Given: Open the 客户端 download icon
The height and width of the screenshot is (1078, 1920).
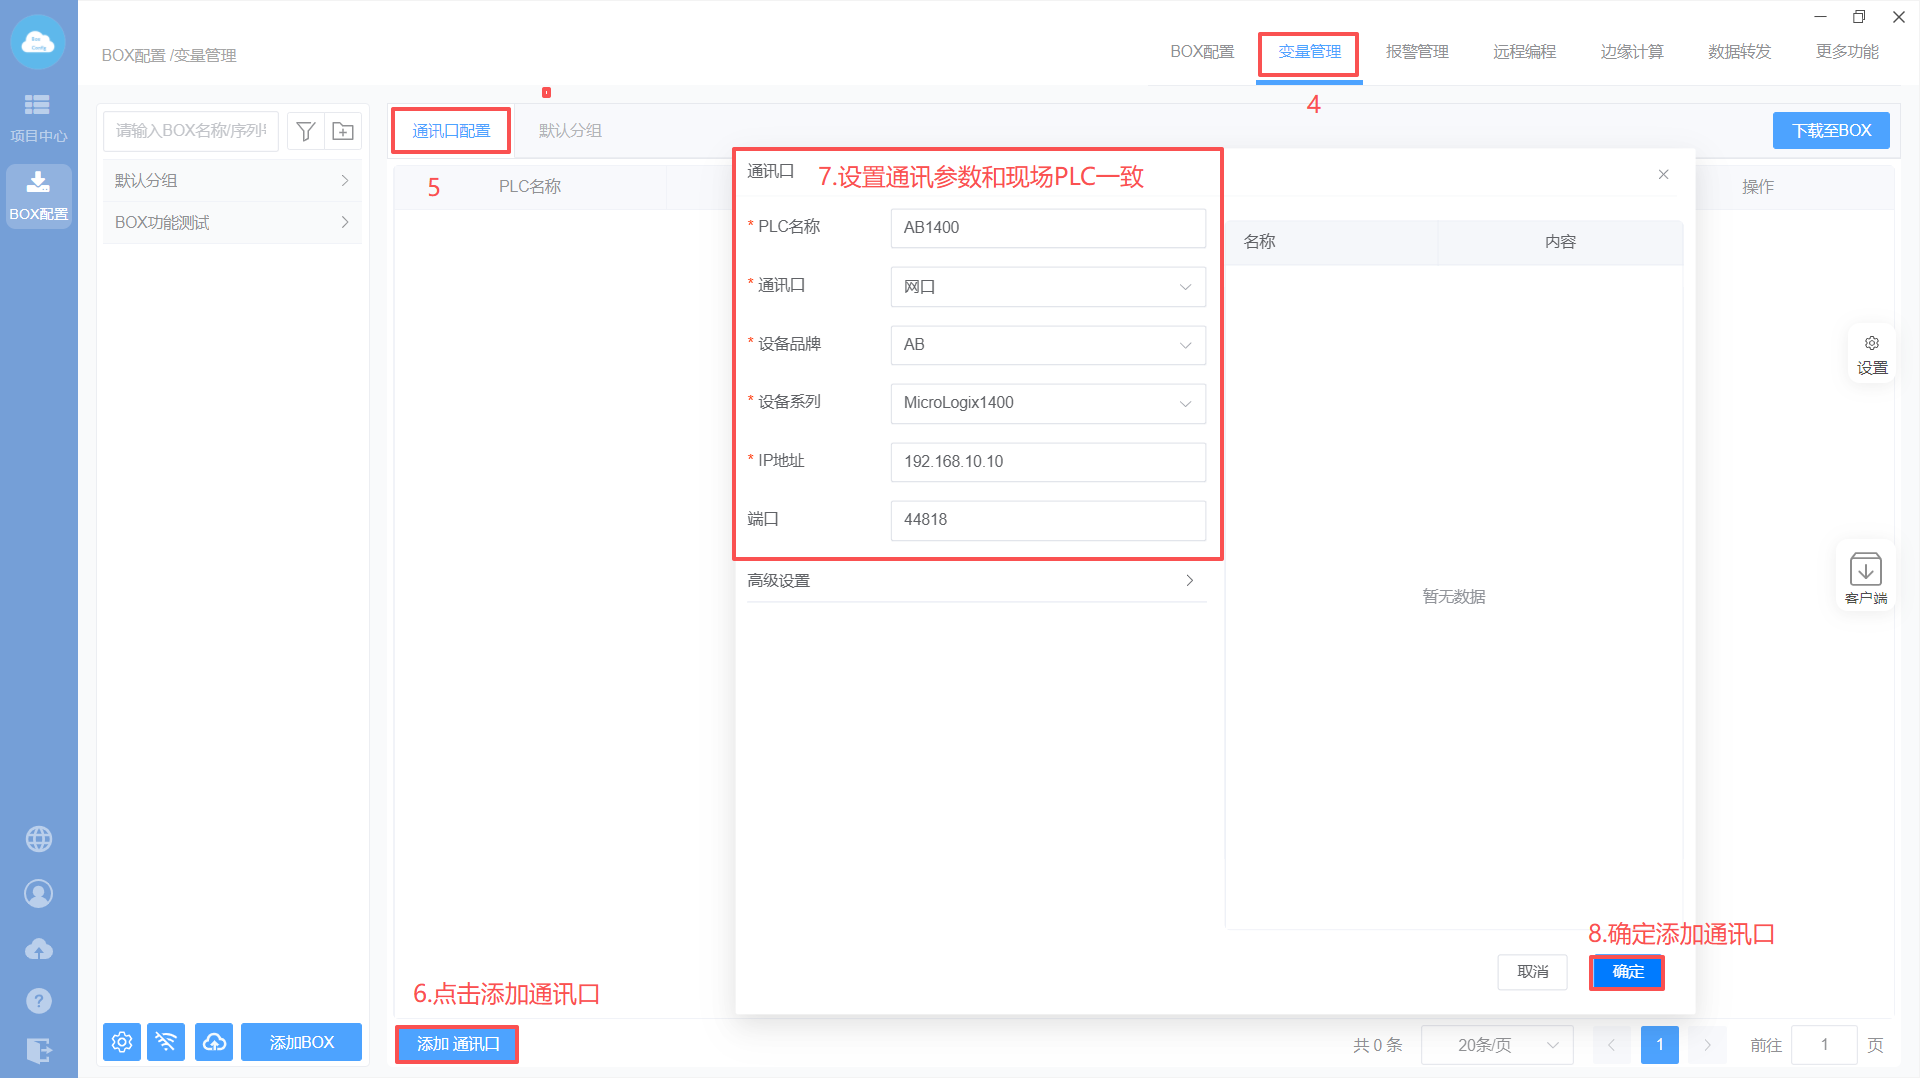Looking at the screenshot, I should [x=1865, y=577].
